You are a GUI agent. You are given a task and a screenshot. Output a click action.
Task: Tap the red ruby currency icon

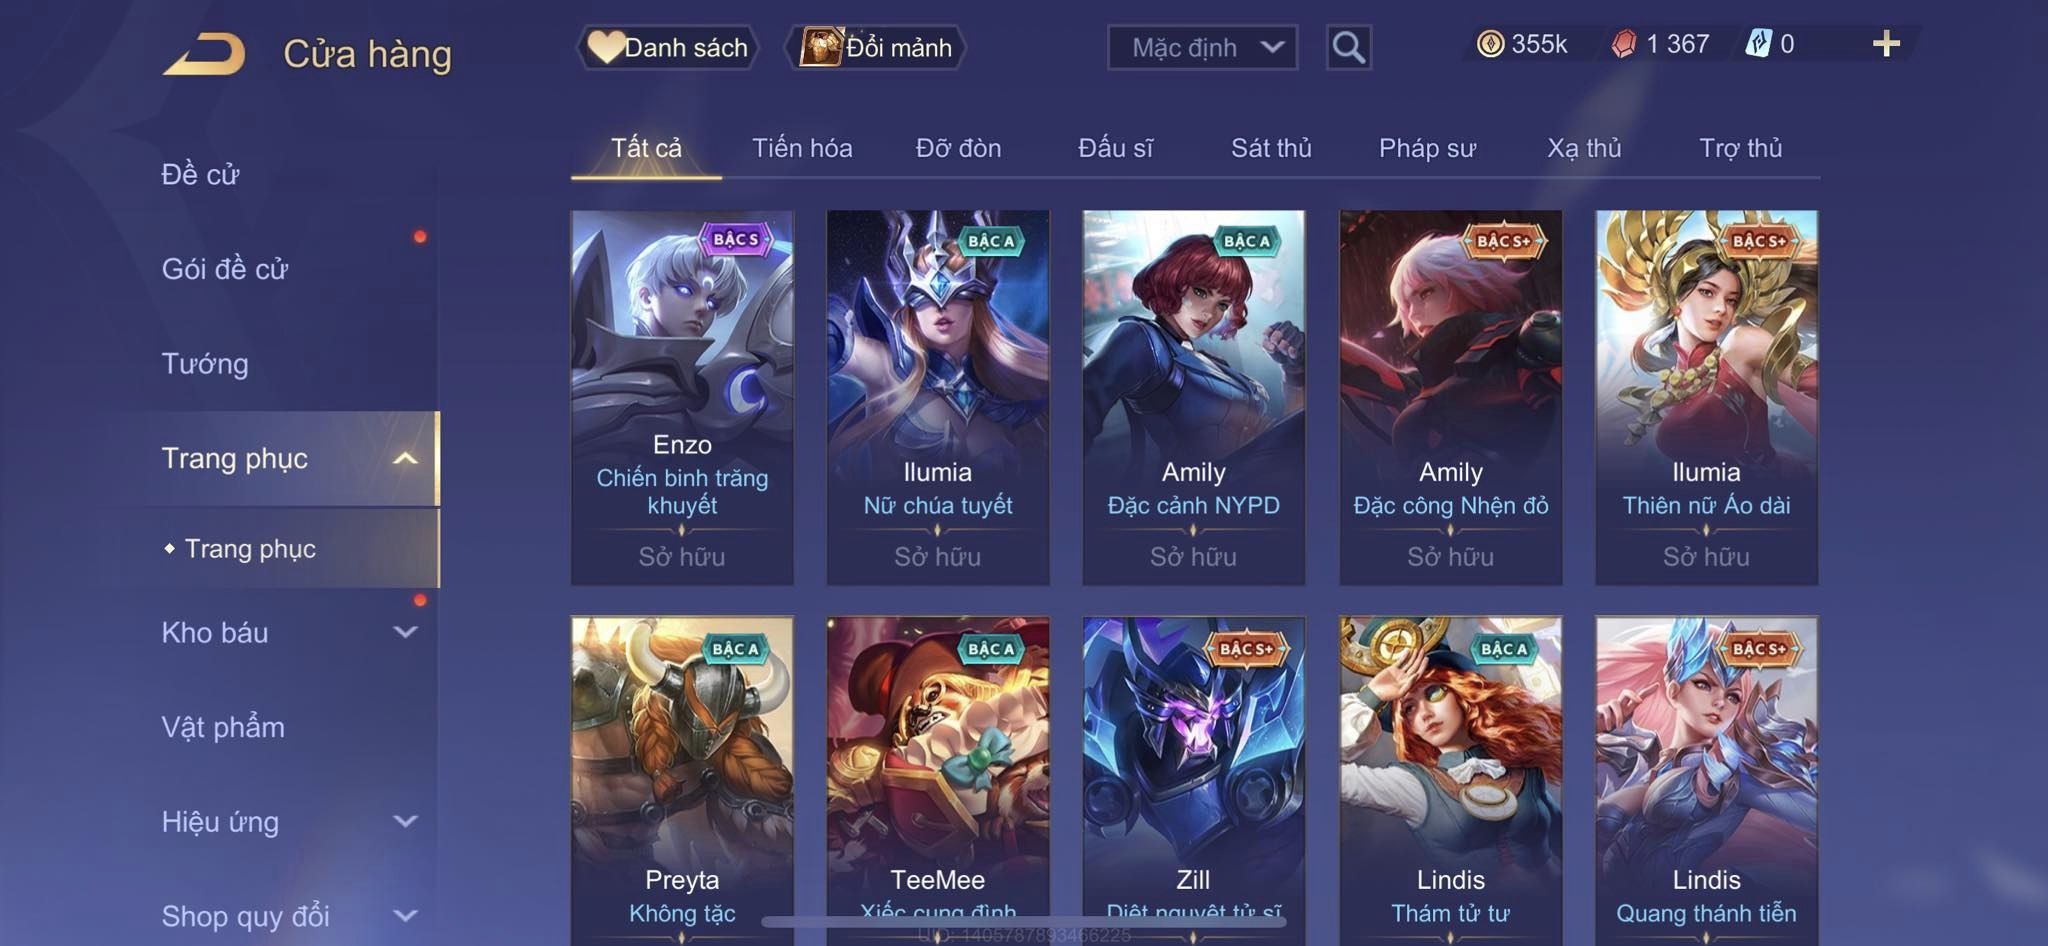(1624, 44)
